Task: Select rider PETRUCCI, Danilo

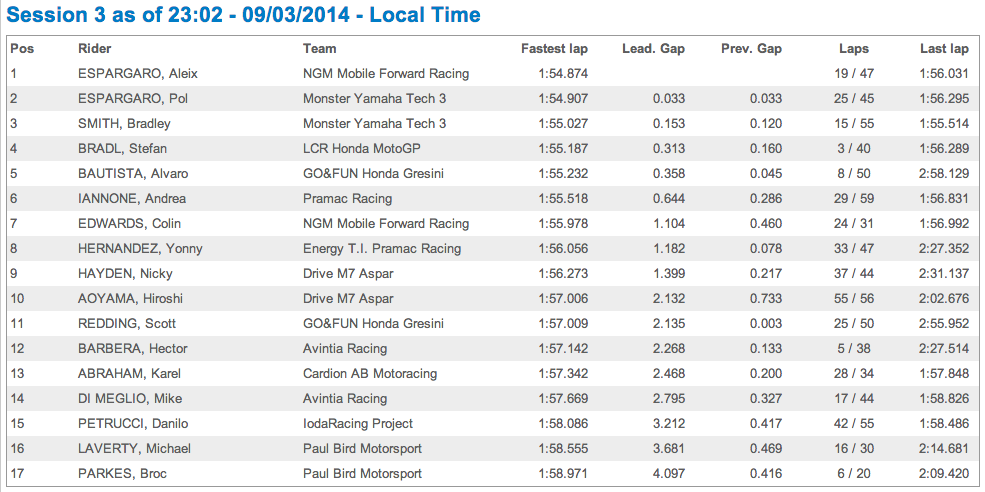Action: click(133, 424)
